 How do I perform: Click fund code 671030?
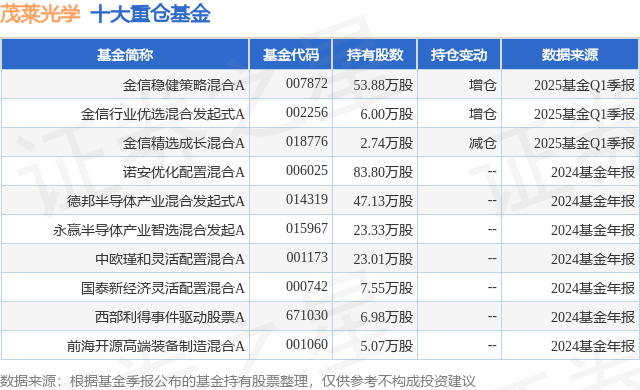click(x=307, y=315)
